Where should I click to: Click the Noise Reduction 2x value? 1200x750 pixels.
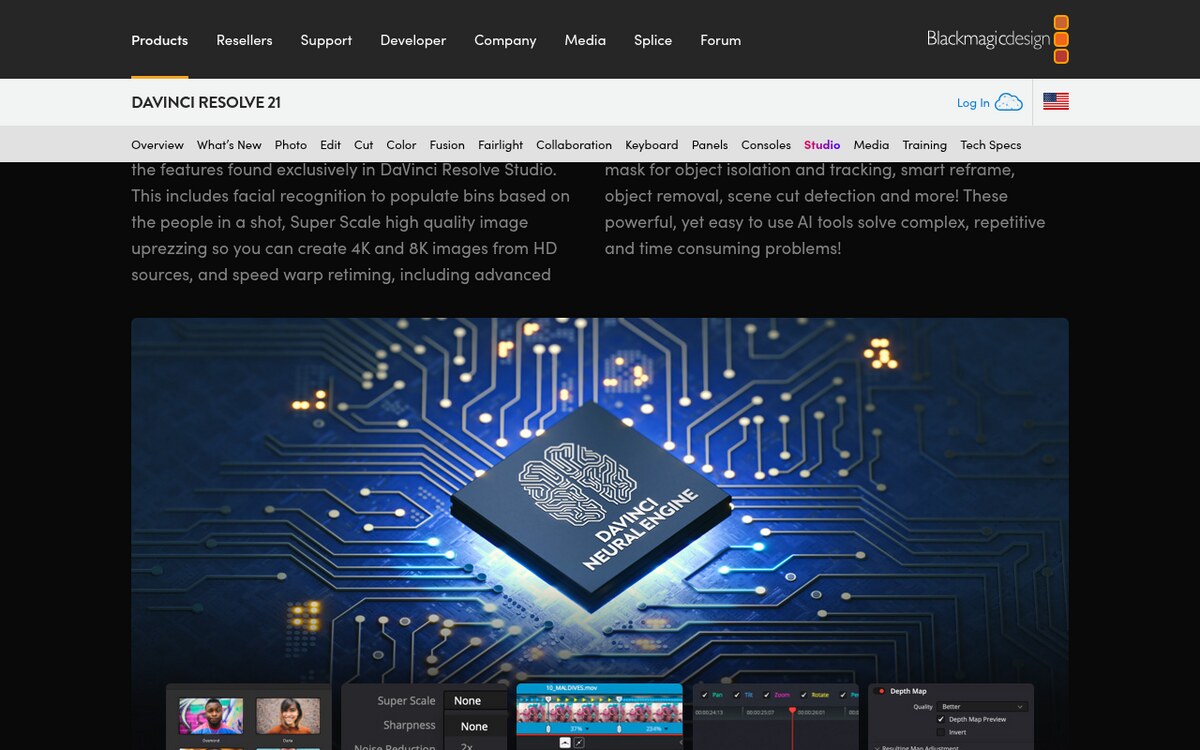(x=467, y=746)
